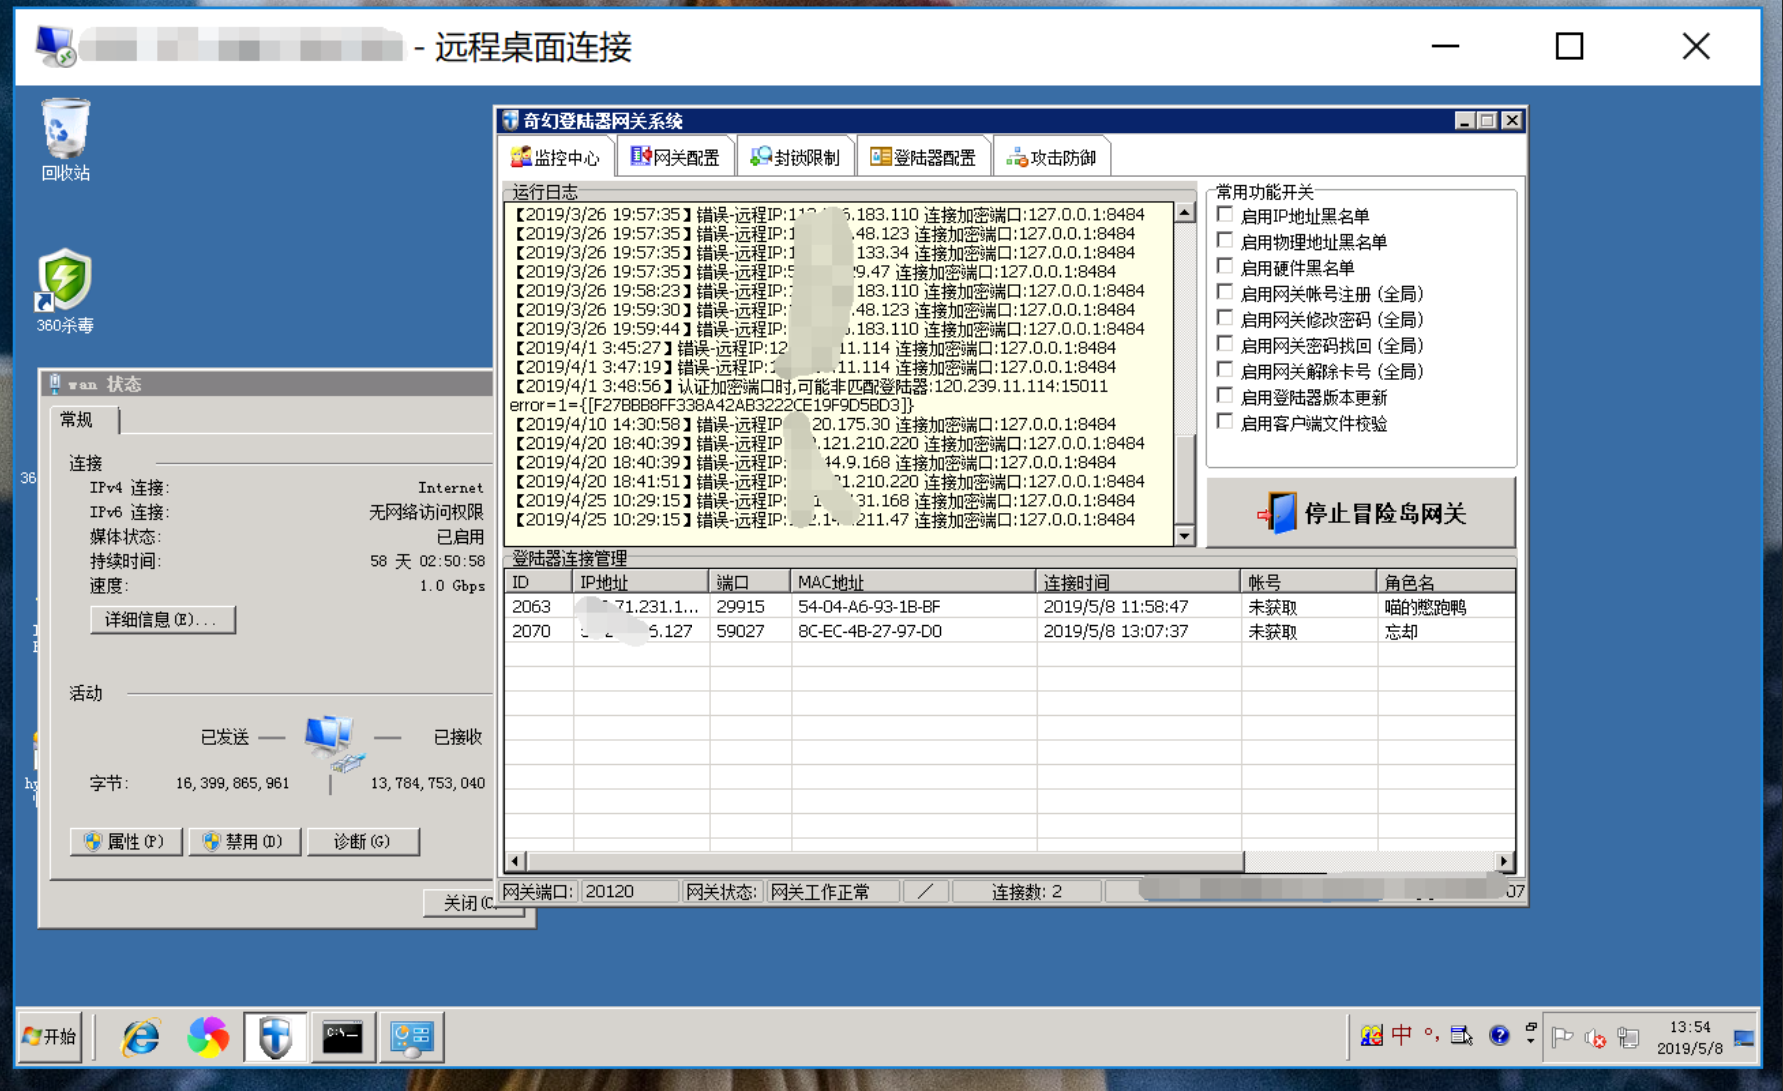Click the 禁用 button in wan status
This screenshot has height=1091, width=1783.
(244, 841)
